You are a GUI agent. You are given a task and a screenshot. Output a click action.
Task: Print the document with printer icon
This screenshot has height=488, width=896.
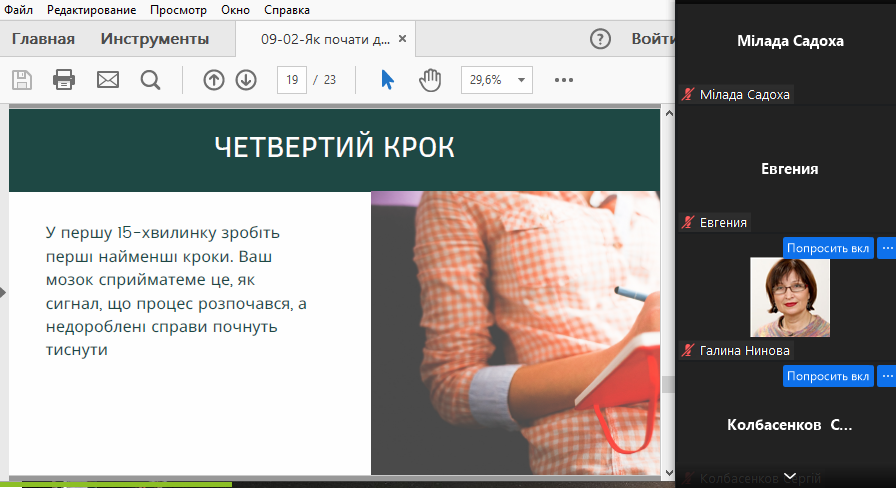(x=64, y=80)
